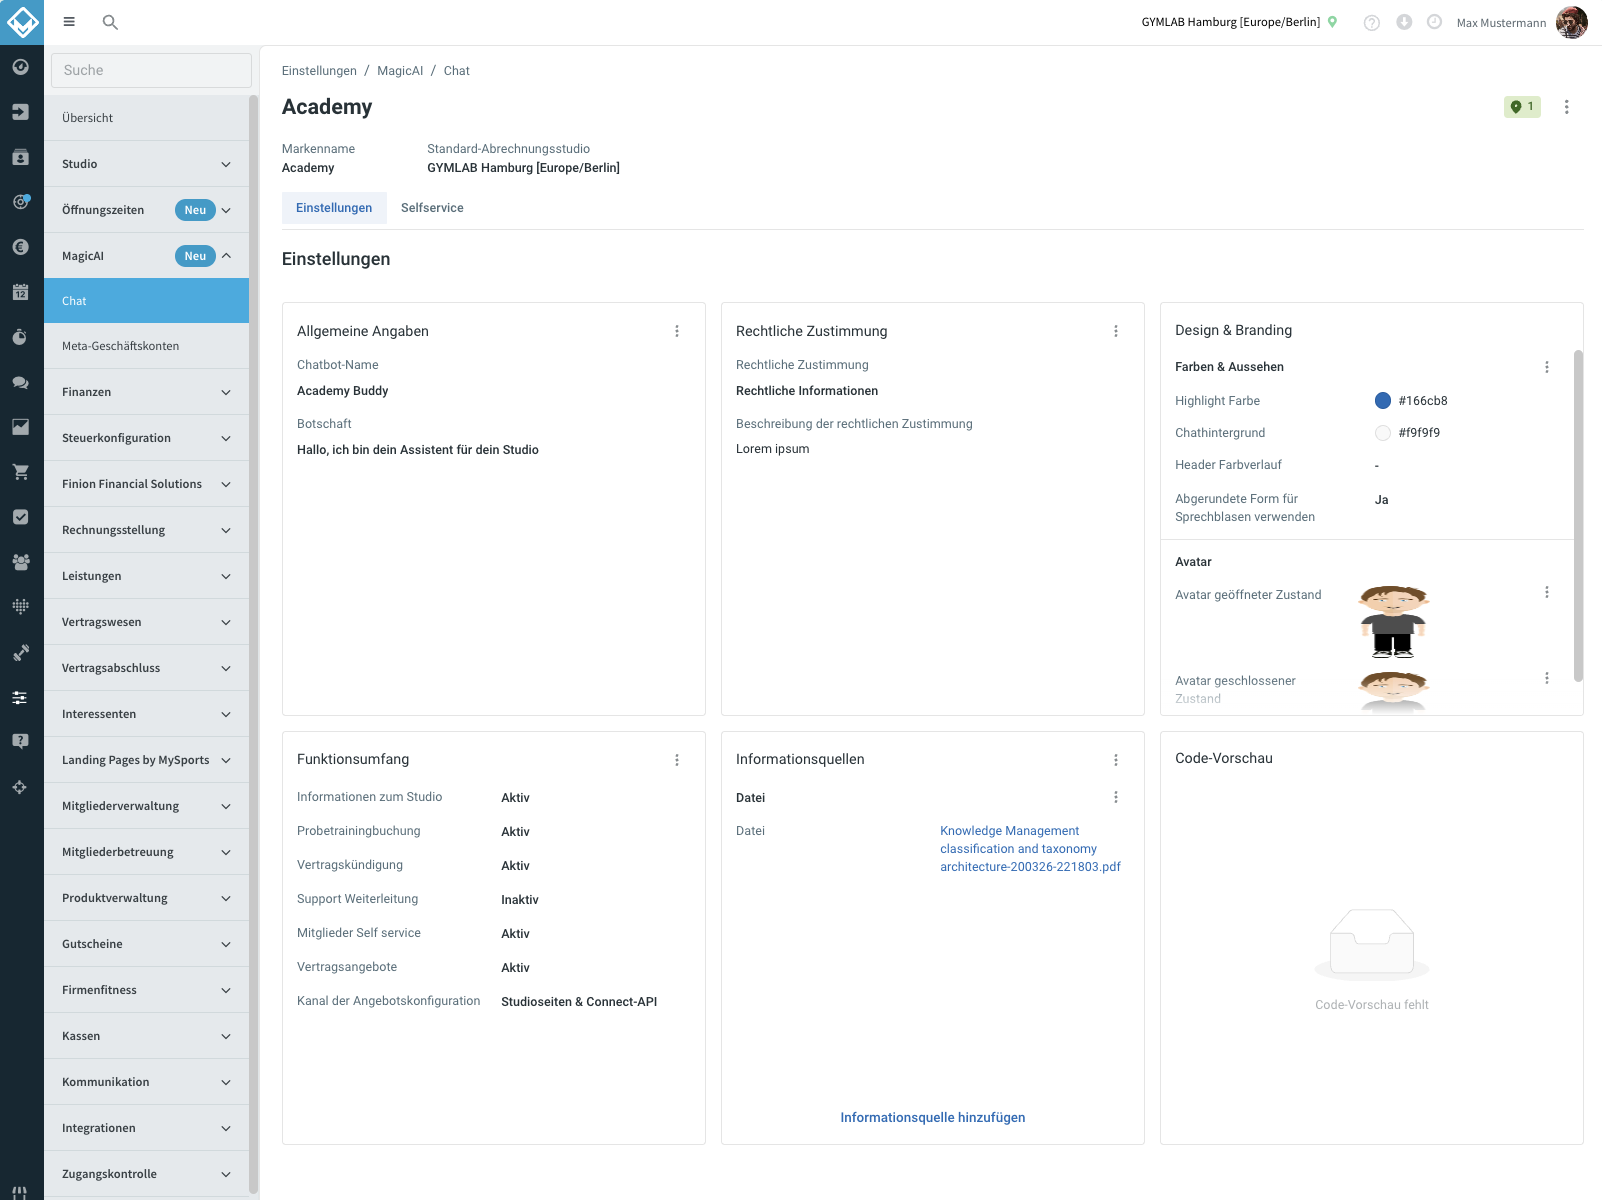
Task: Click the open-state avatar image
Action: pyautogui.click(x=1393, y=621)
